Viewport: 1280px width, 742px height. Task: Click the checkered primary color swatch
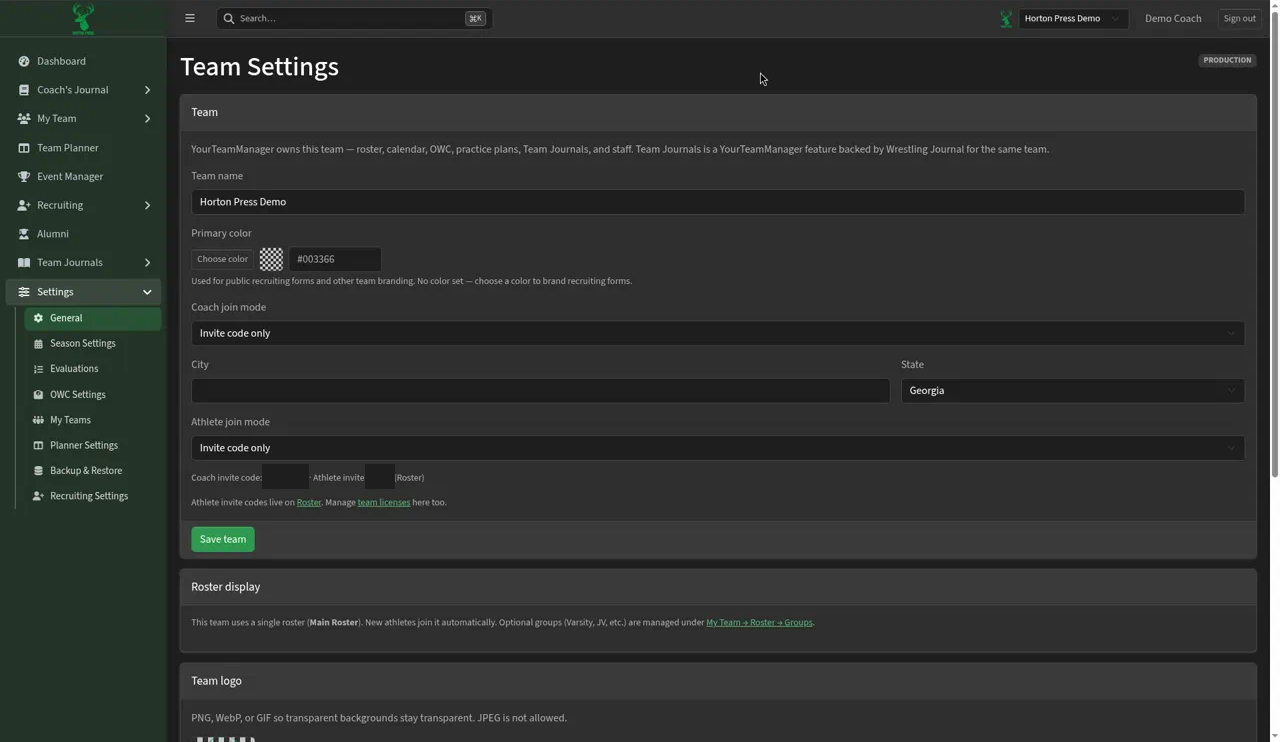271,259
